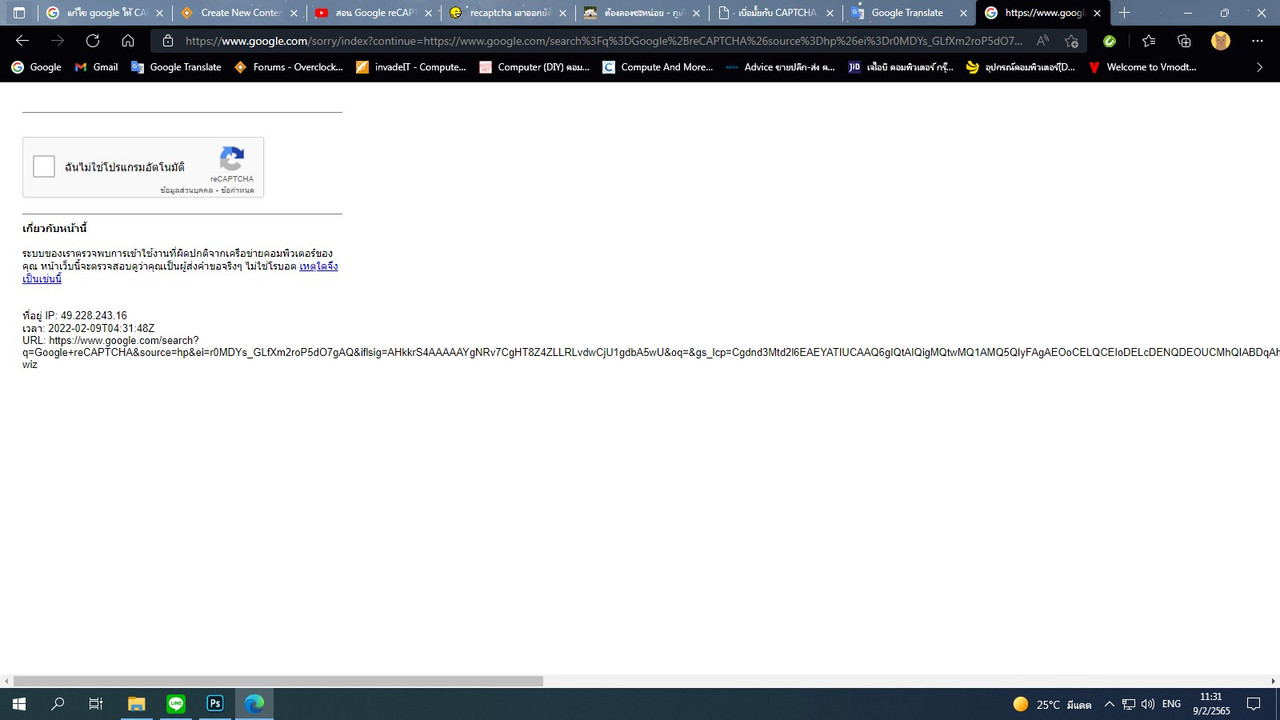Show more bookmarks with overflow chevron
The height and width of the screenshot is (720, 1280).
(1259, 67)
